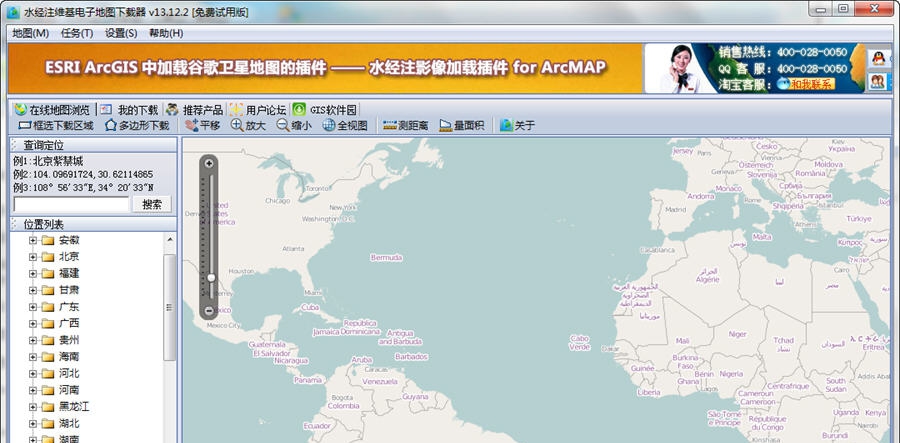Activate the 平移 pan tool
The height and width of the screenshot is (443, 900).
[x=202, y=126]
